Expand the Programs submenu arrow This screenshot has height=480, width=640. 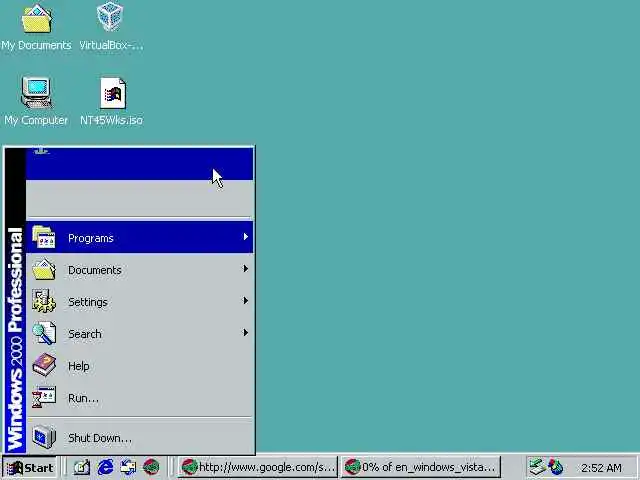pyautogui.click(x=245, y=237)
